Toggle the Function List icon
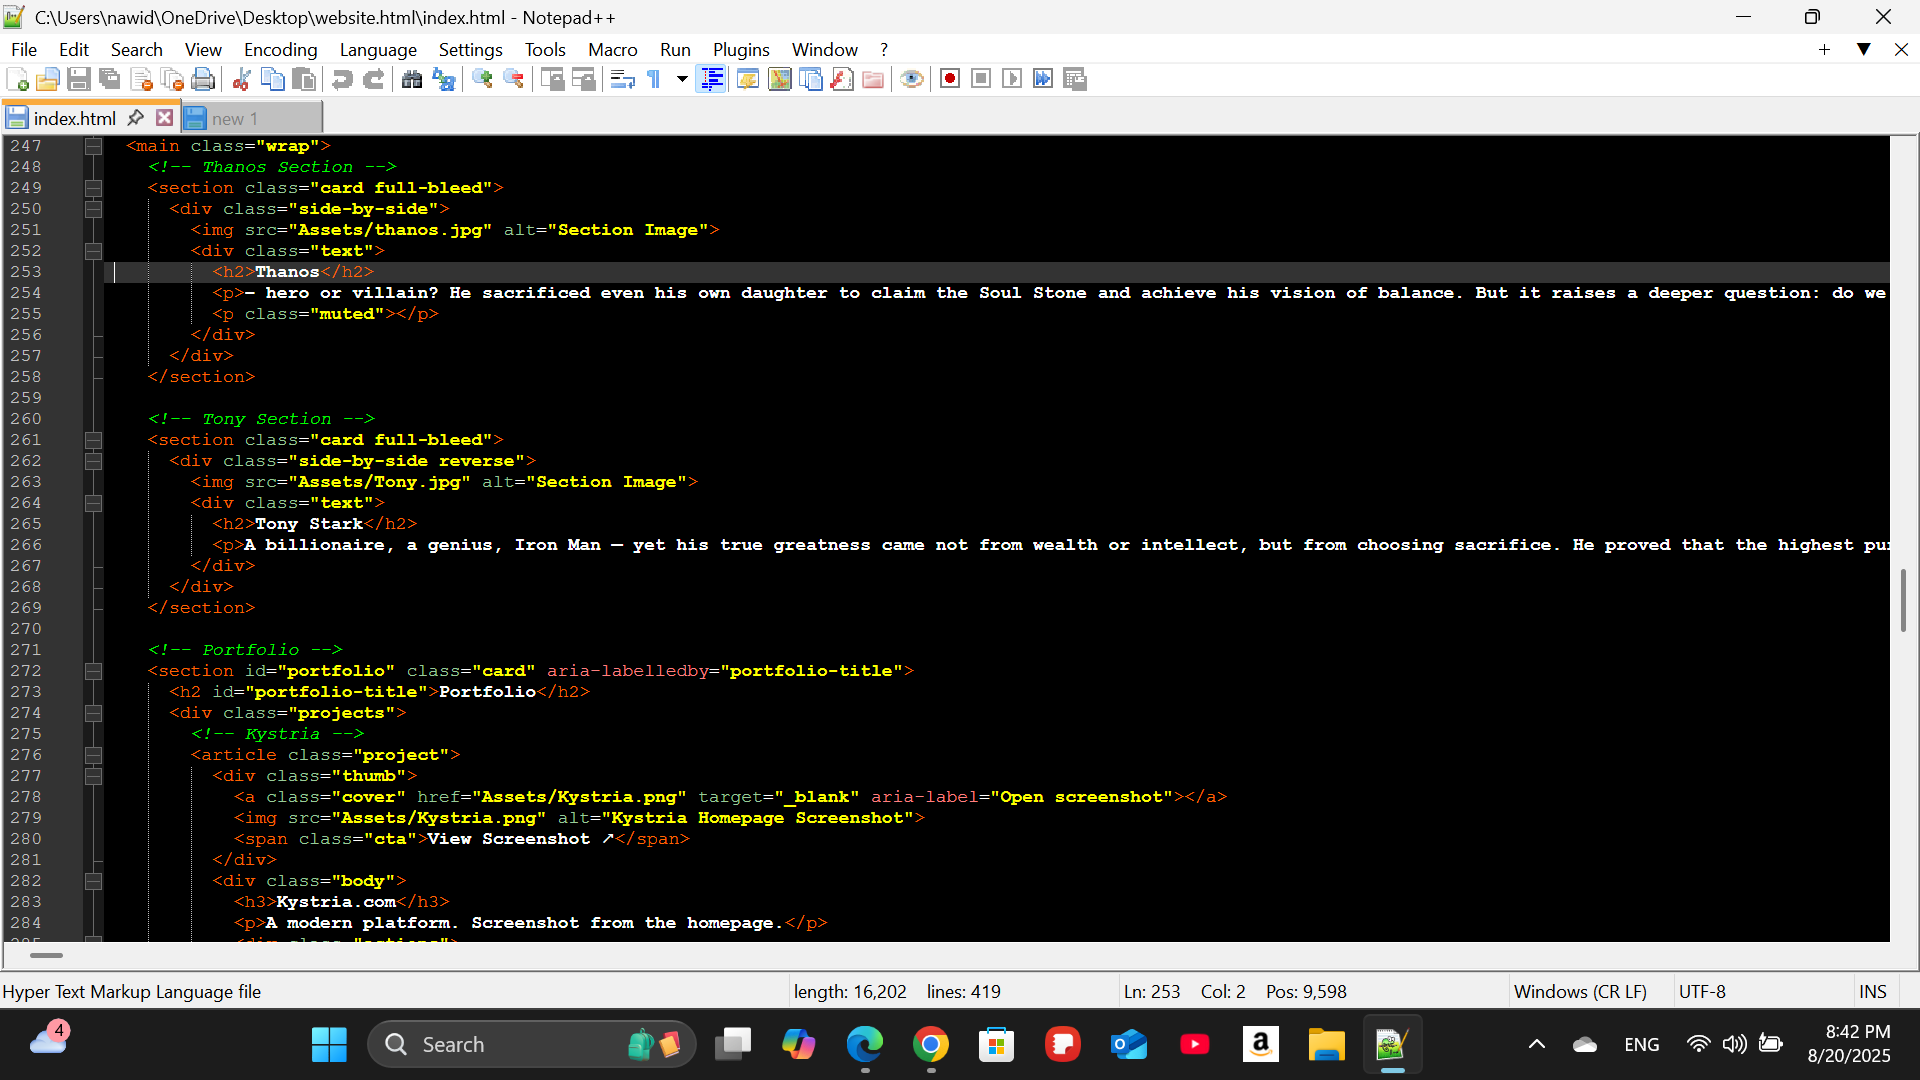Viewport: 1920px width, 1080px height. coord(842,79)
